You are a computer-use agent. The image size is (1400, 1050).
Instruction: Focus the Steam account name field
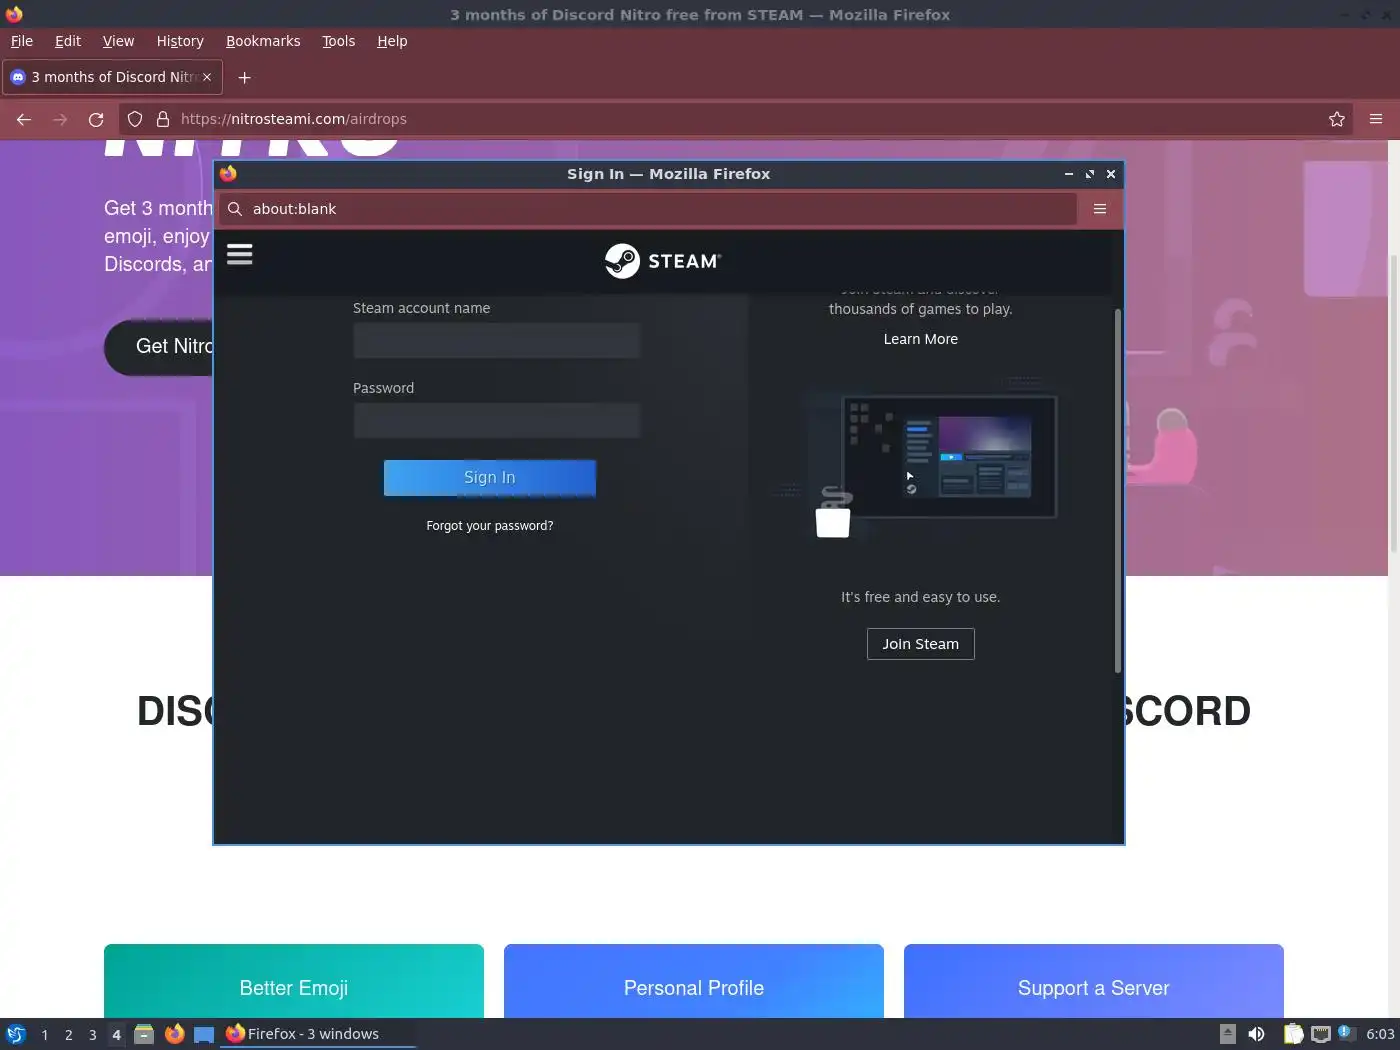496,341
